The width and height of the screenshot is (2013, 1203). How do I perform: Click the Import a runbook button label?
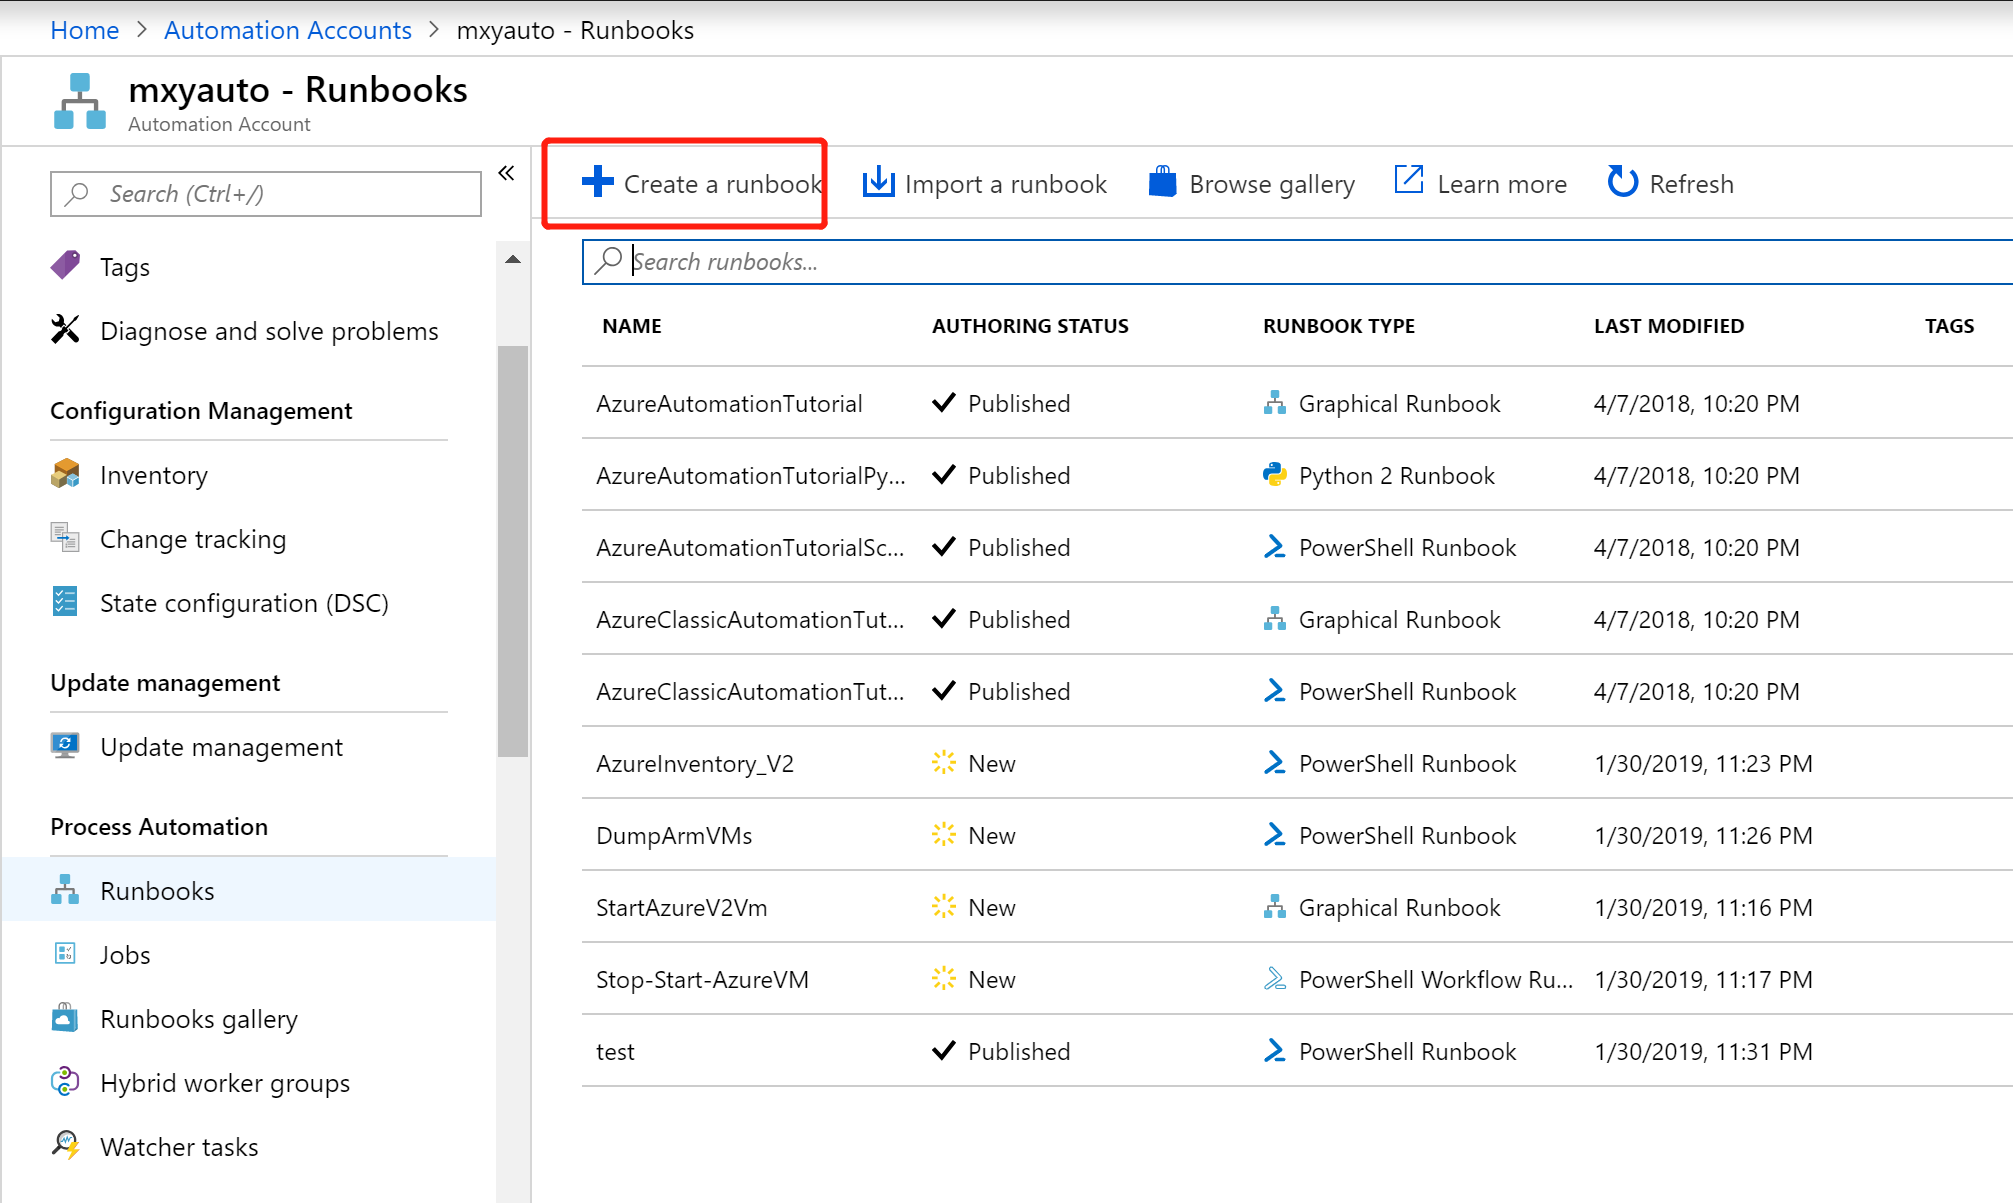1006,184
